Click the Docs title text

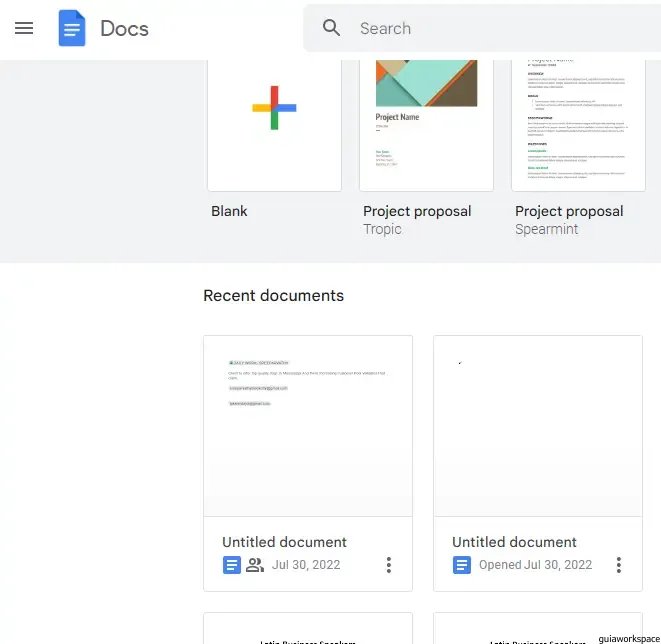[x=124, y=29]
